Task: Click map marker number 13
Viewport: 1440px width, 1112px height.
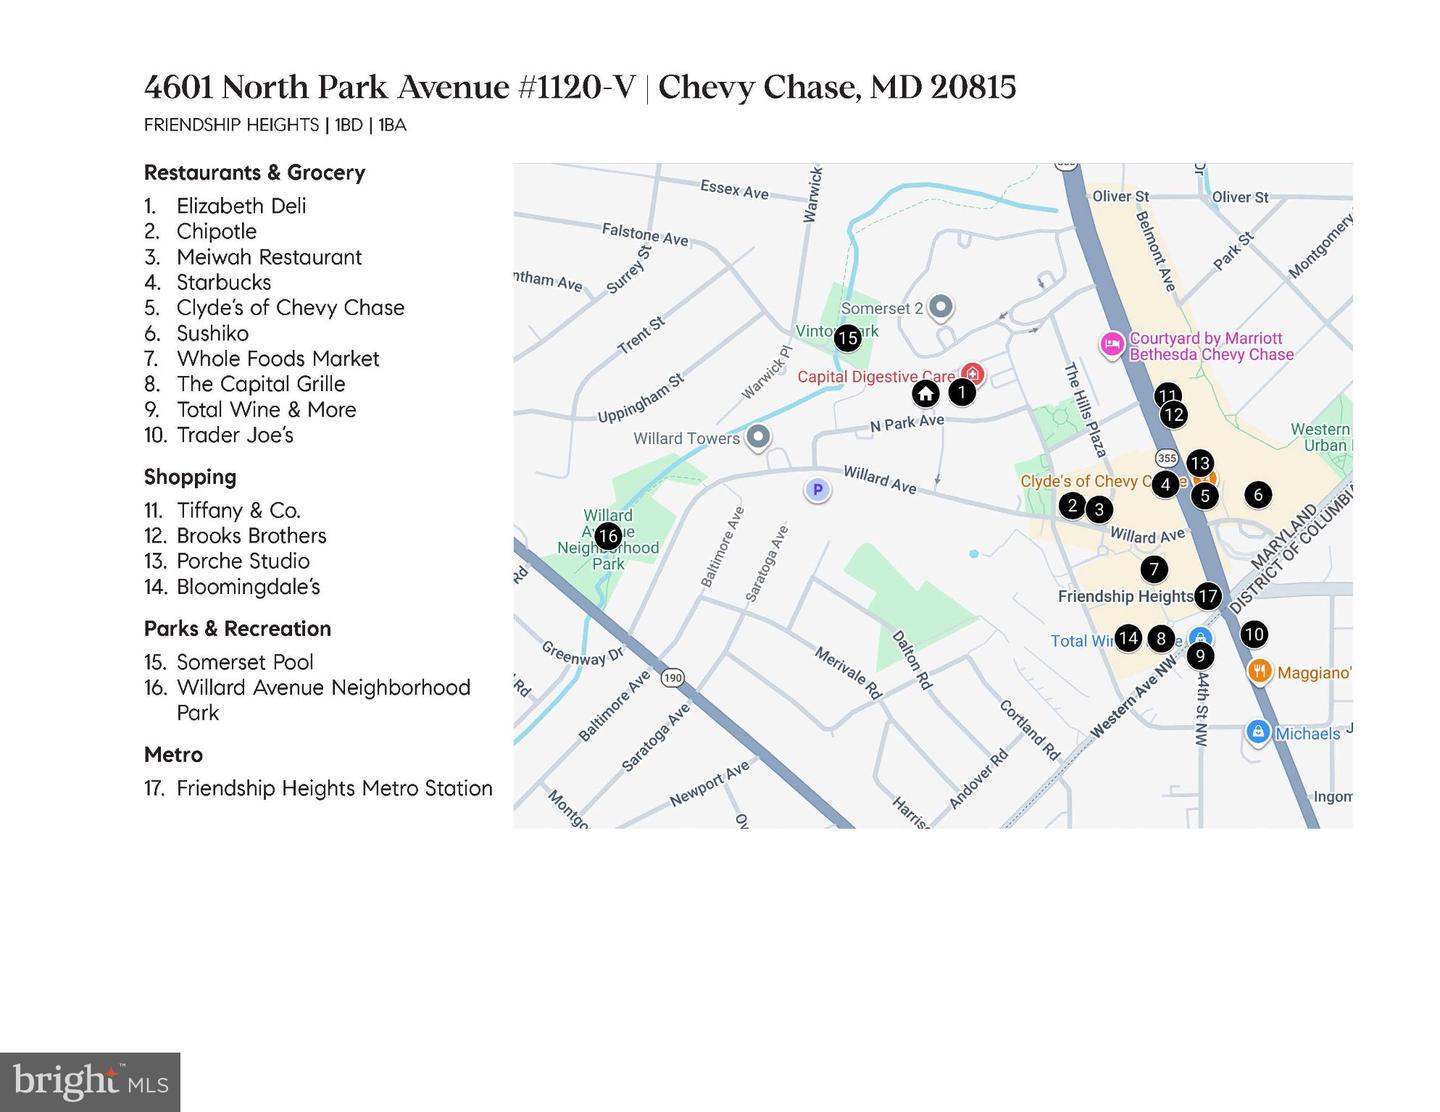Action: tap(1200, 463)
